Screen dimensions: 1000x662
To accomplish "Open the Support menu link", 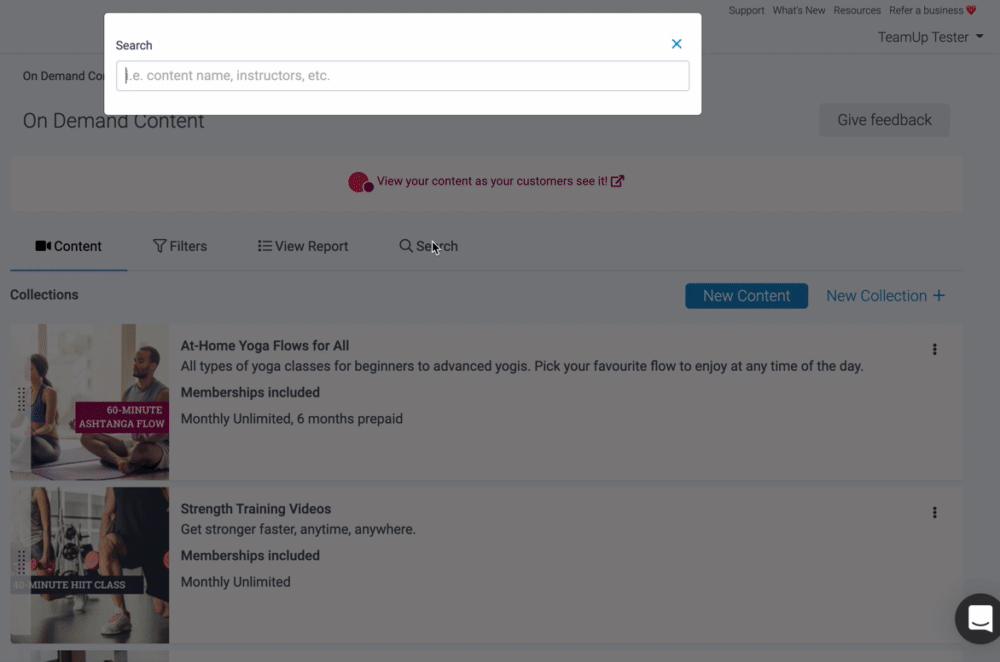I will coord(746,10).
